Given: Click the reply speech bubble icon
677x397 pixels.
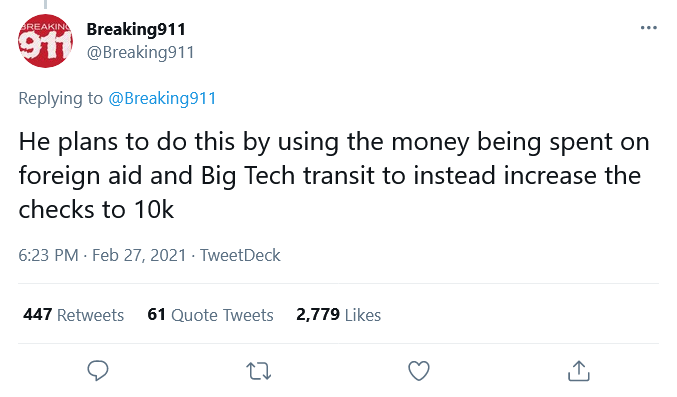Looking at the screenshot, I should pyautogui.click(x=98, y=371).
